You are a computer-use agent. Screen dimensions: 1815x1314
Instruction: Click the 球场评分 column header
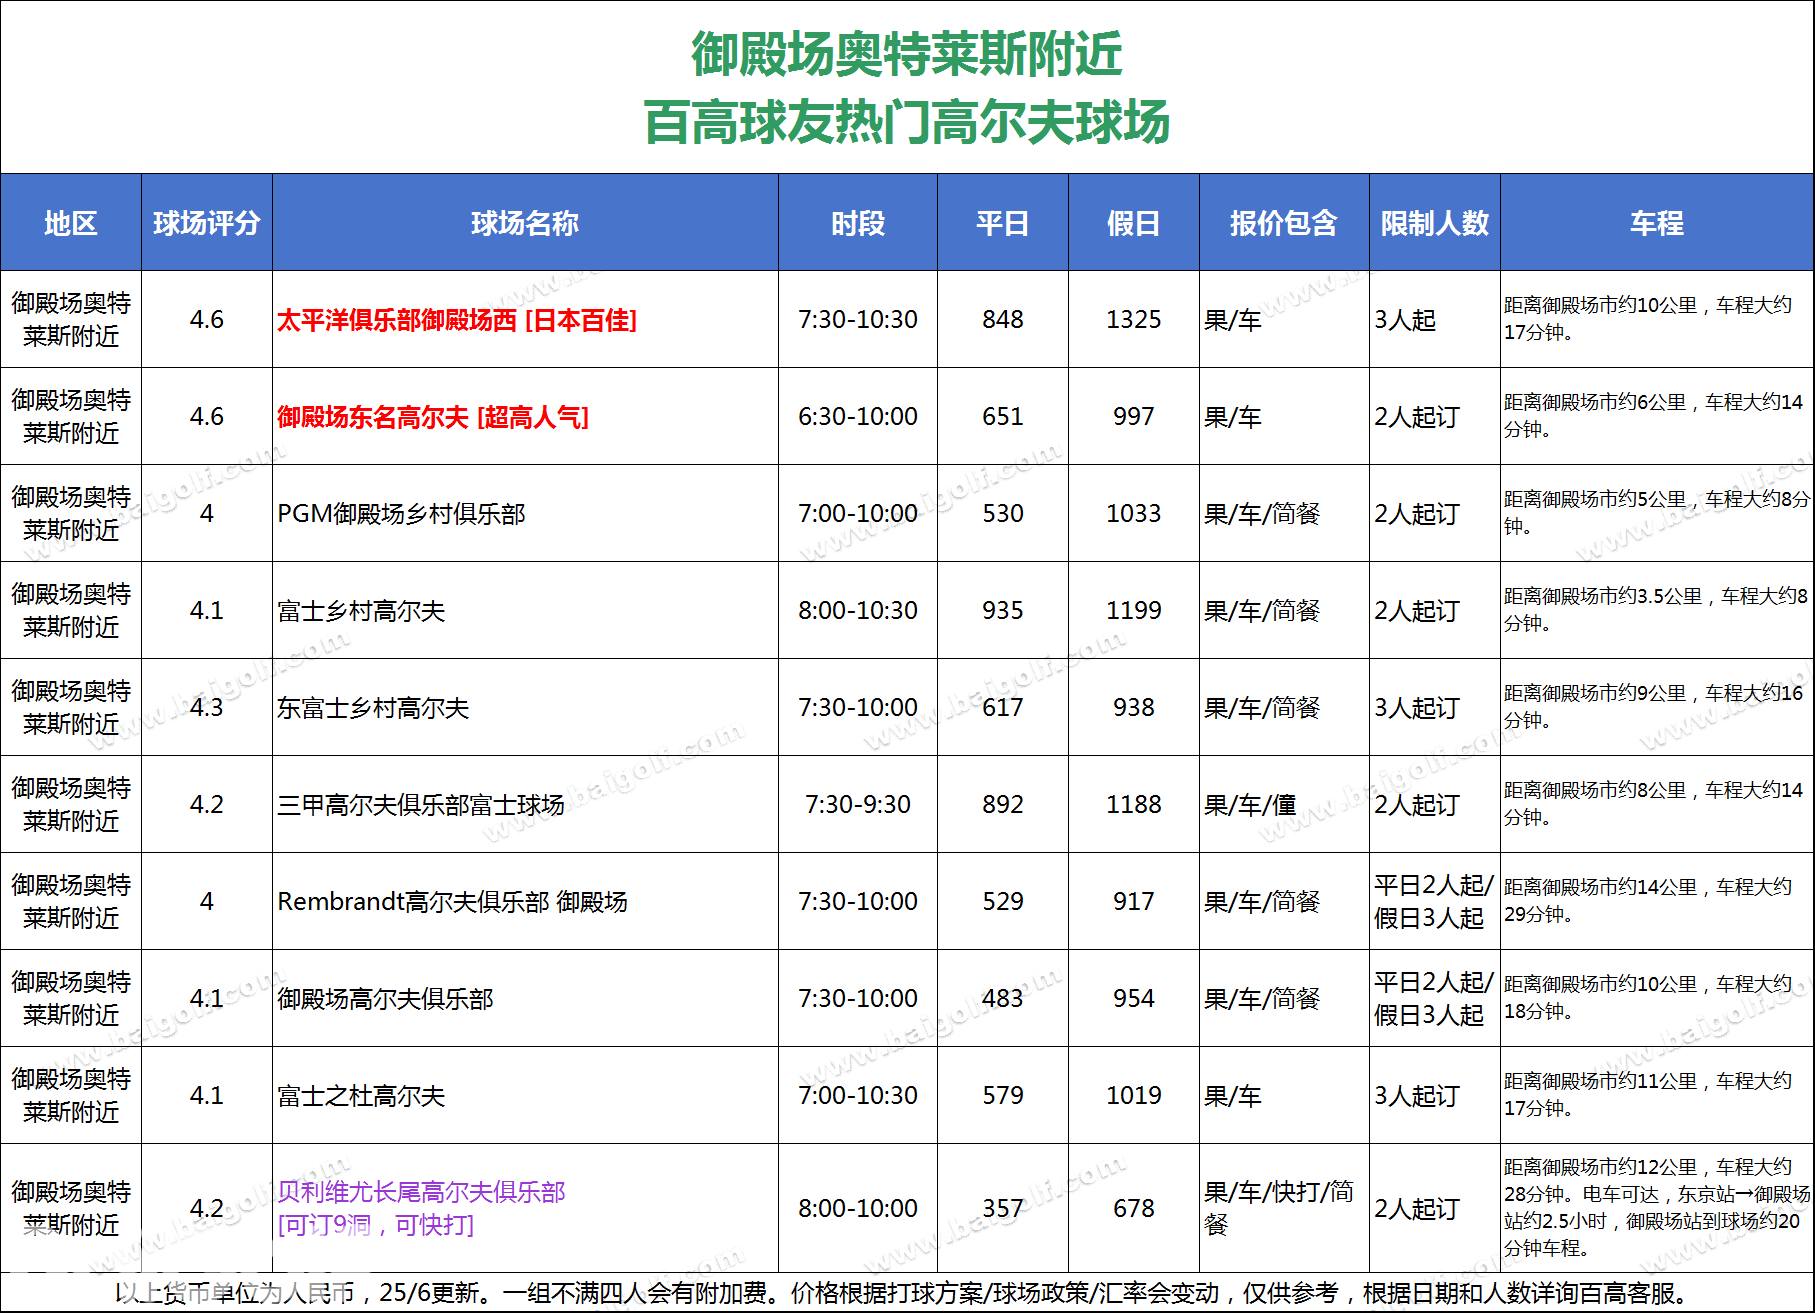(x=206, y=223)
